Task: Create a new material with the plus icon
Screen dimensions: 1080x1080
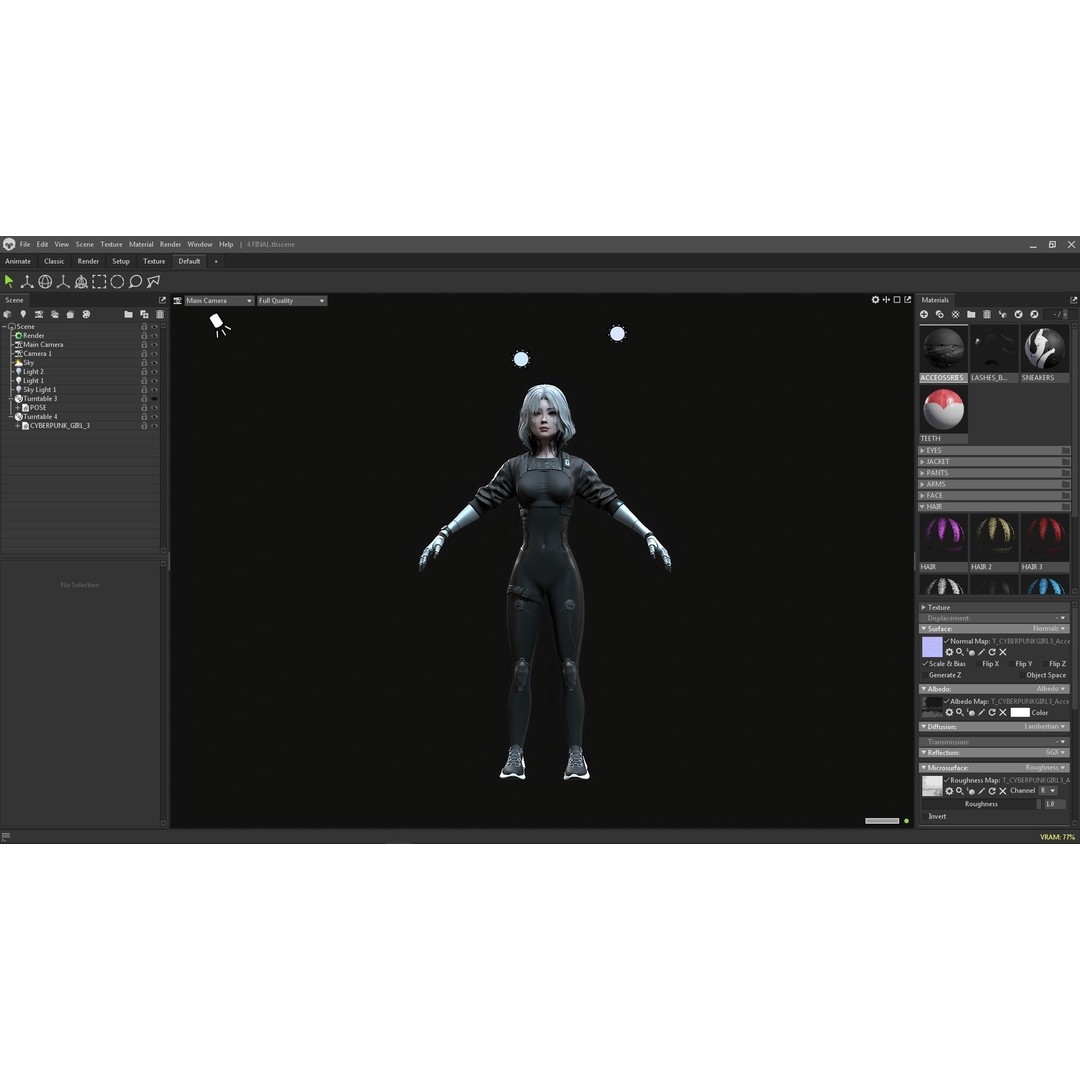Action: 924,314
